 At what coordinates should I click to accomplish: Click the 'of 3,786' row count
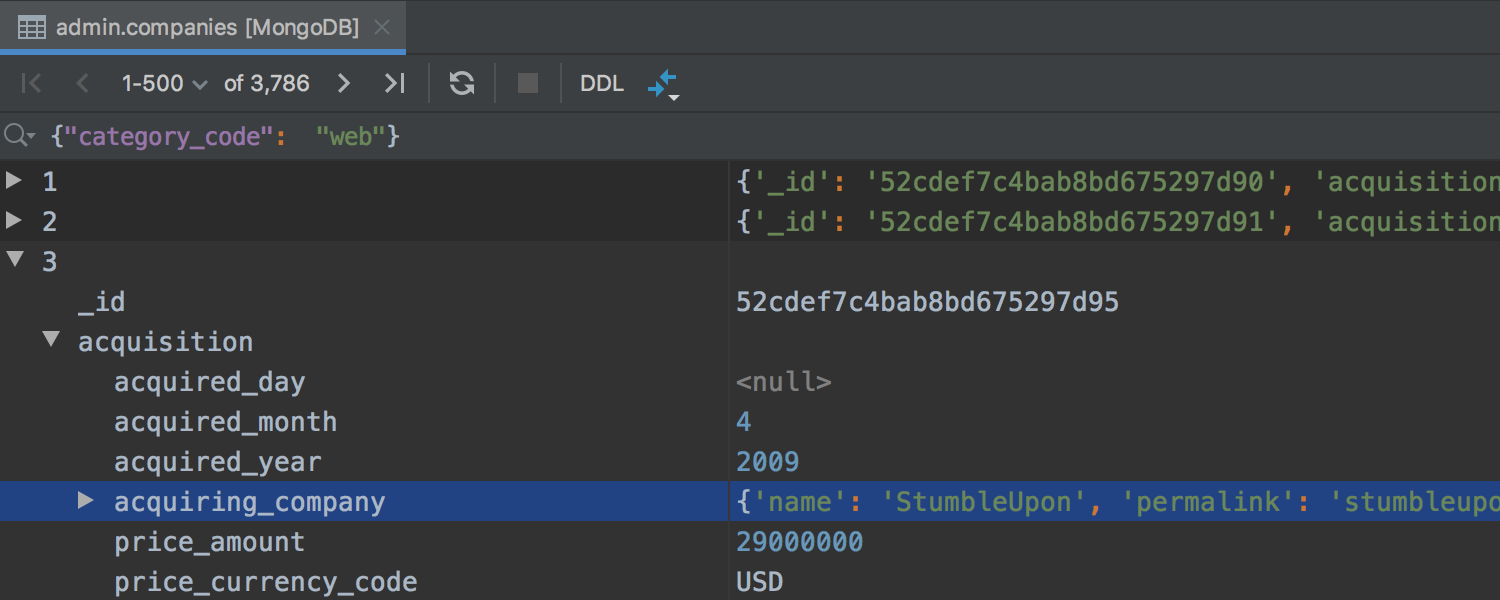click(x=267, y=84)
